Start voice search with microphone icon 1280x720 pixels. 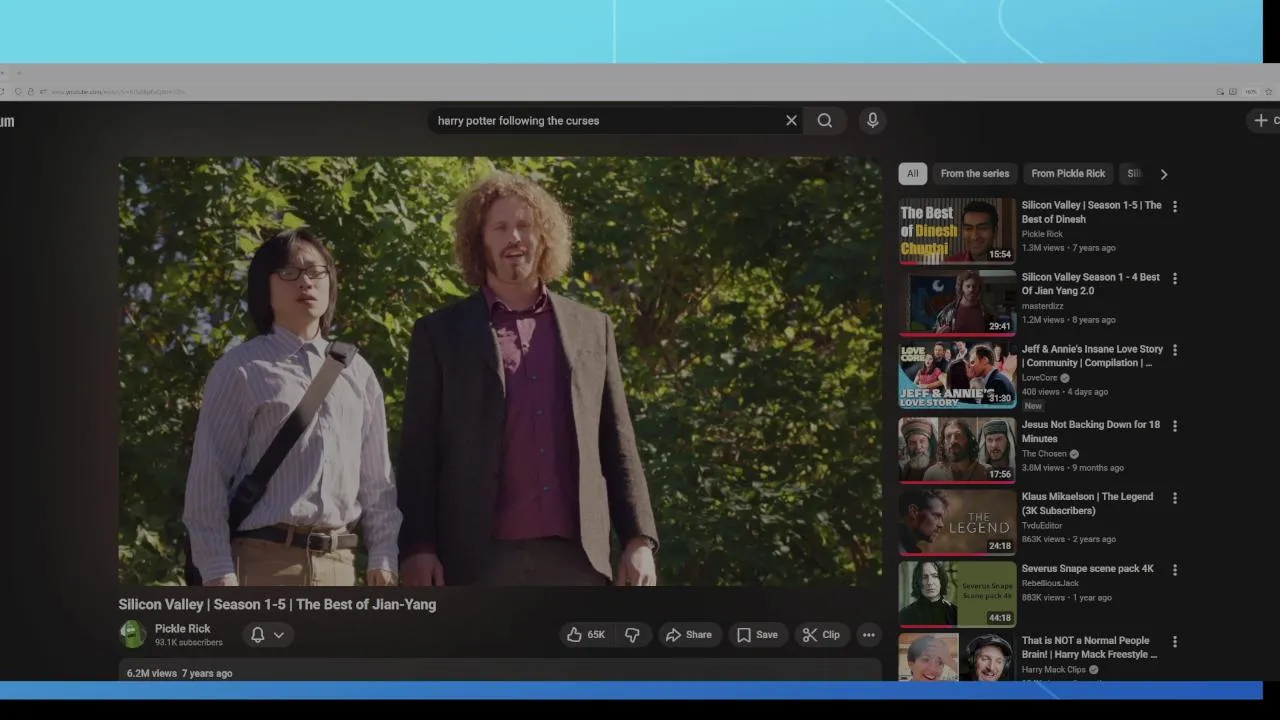click(872, 120)
